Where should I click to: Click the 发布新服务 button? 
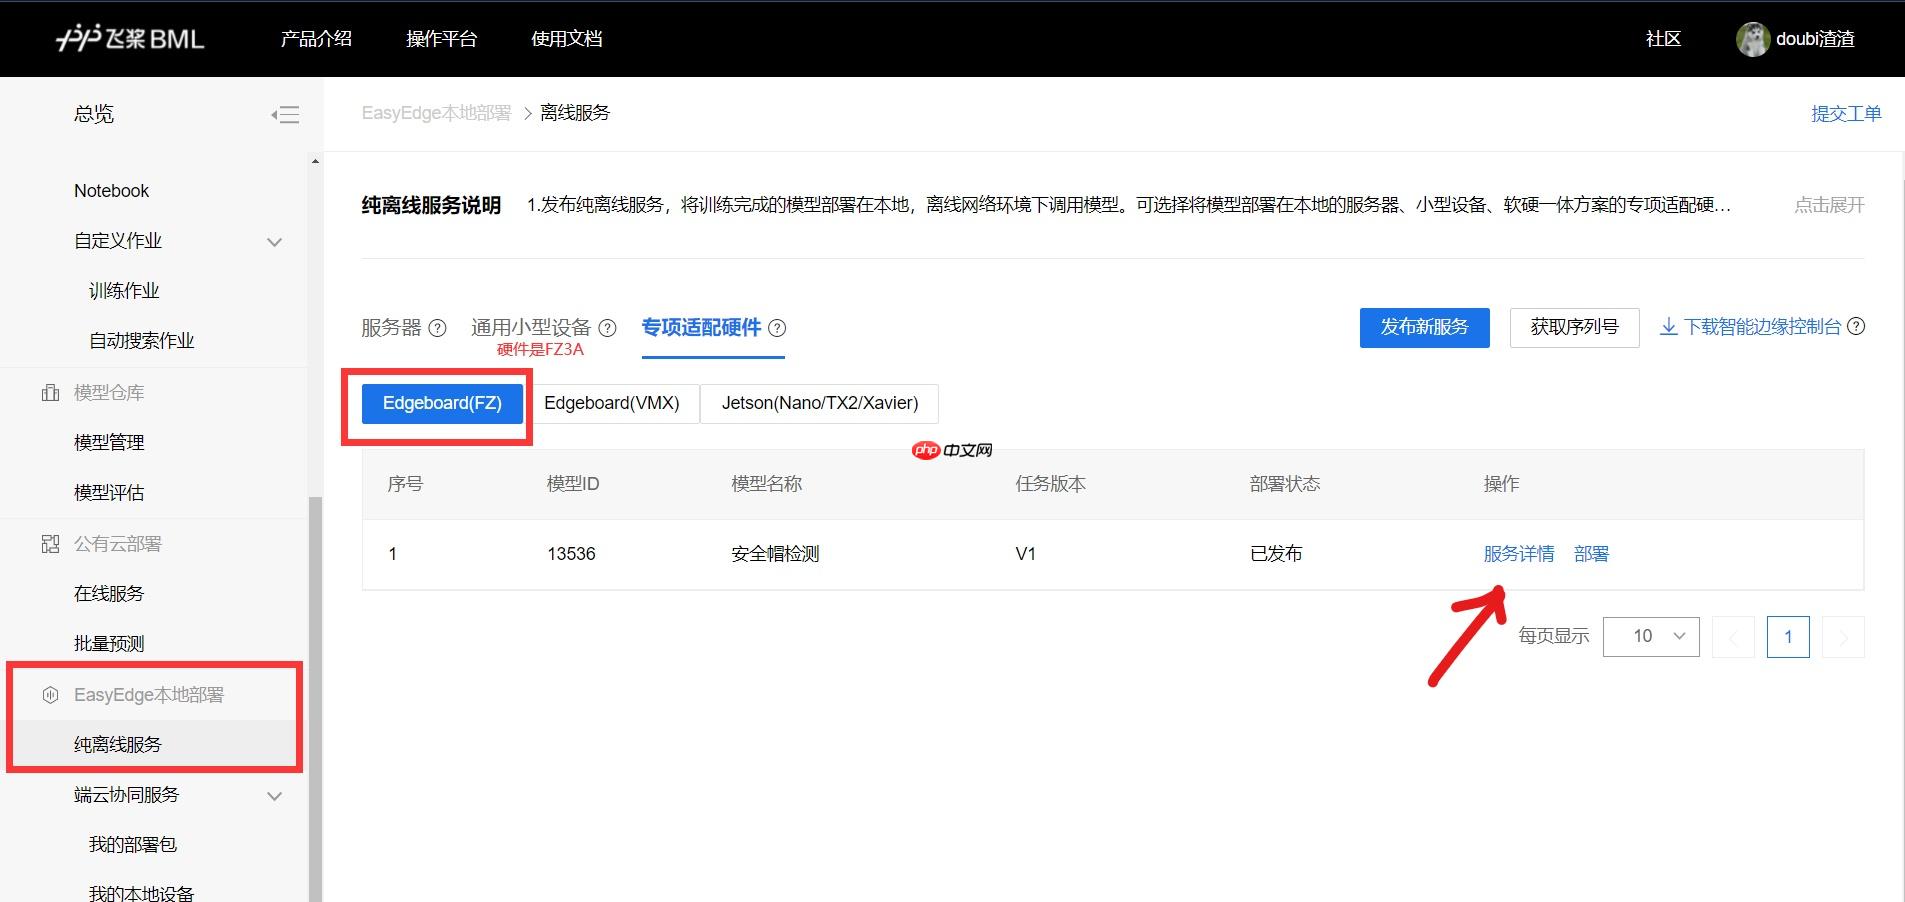tap(1424, 327)
